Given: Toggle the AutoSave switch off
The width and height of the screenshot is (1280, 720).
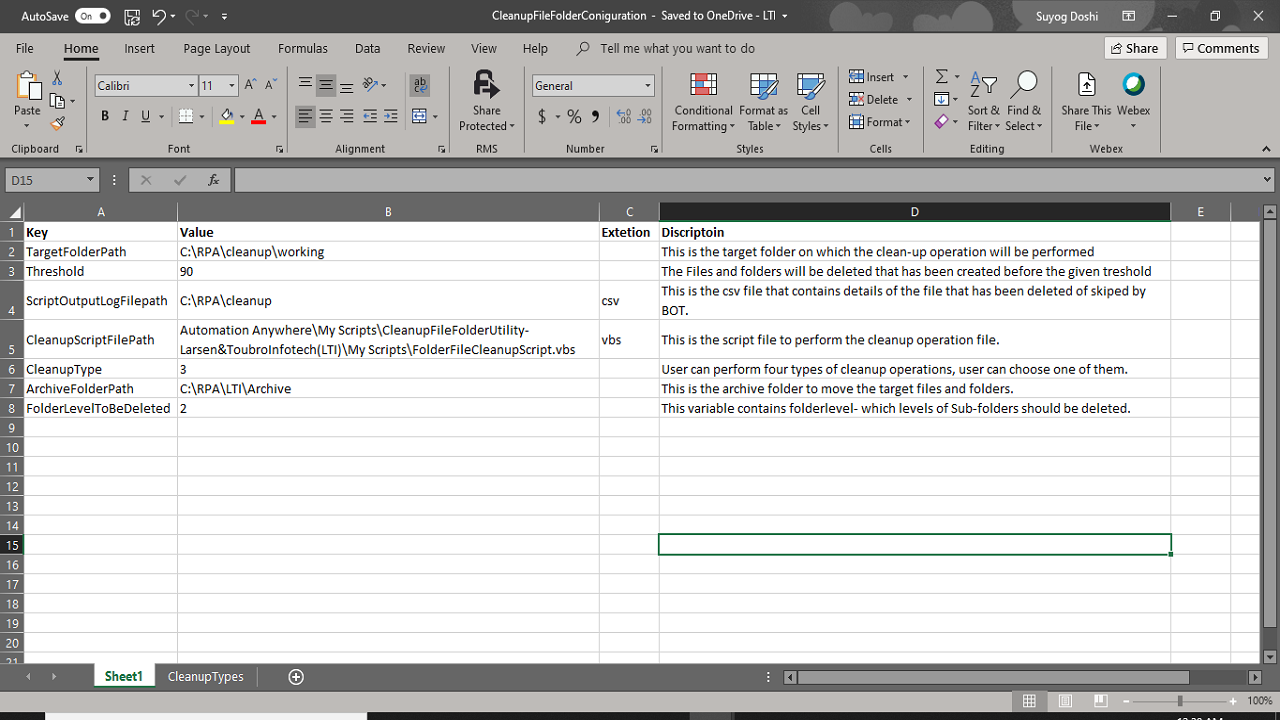Looking at the screenshot, I should pyautogui.click(x=92, y=16).
